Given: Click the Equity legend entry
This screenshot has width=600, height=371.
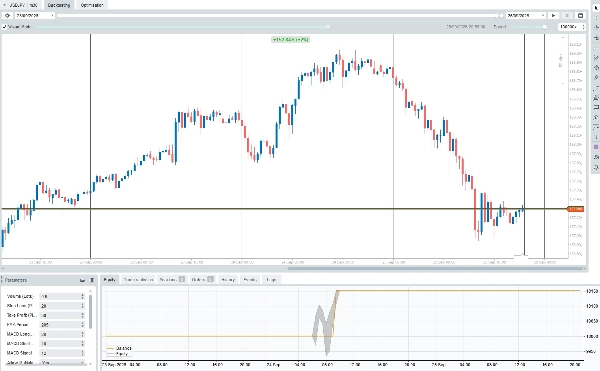Looking at the screenshot, I should pos(117,354).
